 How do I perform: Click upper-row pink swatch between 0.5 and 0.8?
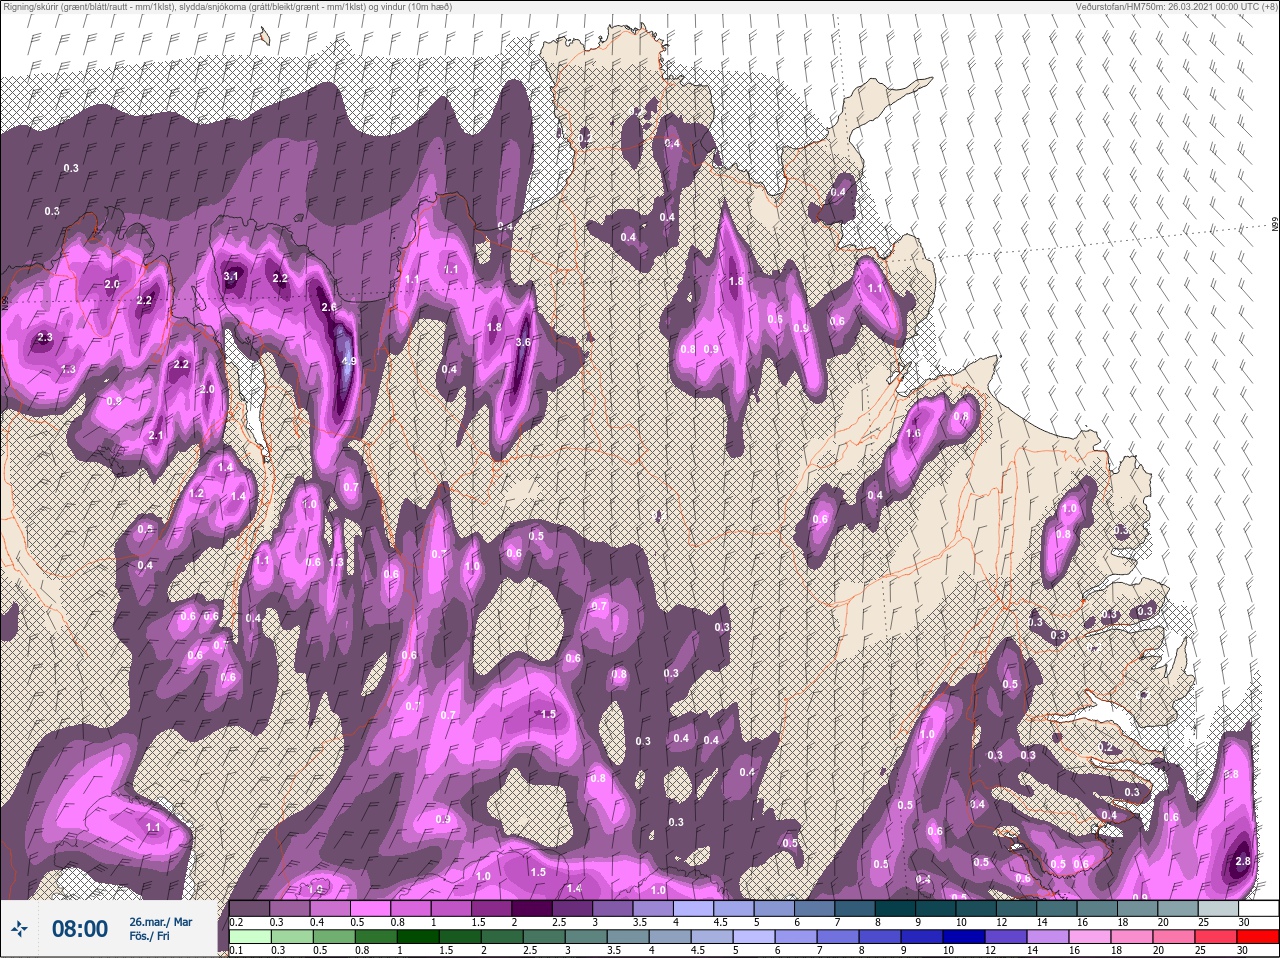pyautogui.click(x=371, y=908)
